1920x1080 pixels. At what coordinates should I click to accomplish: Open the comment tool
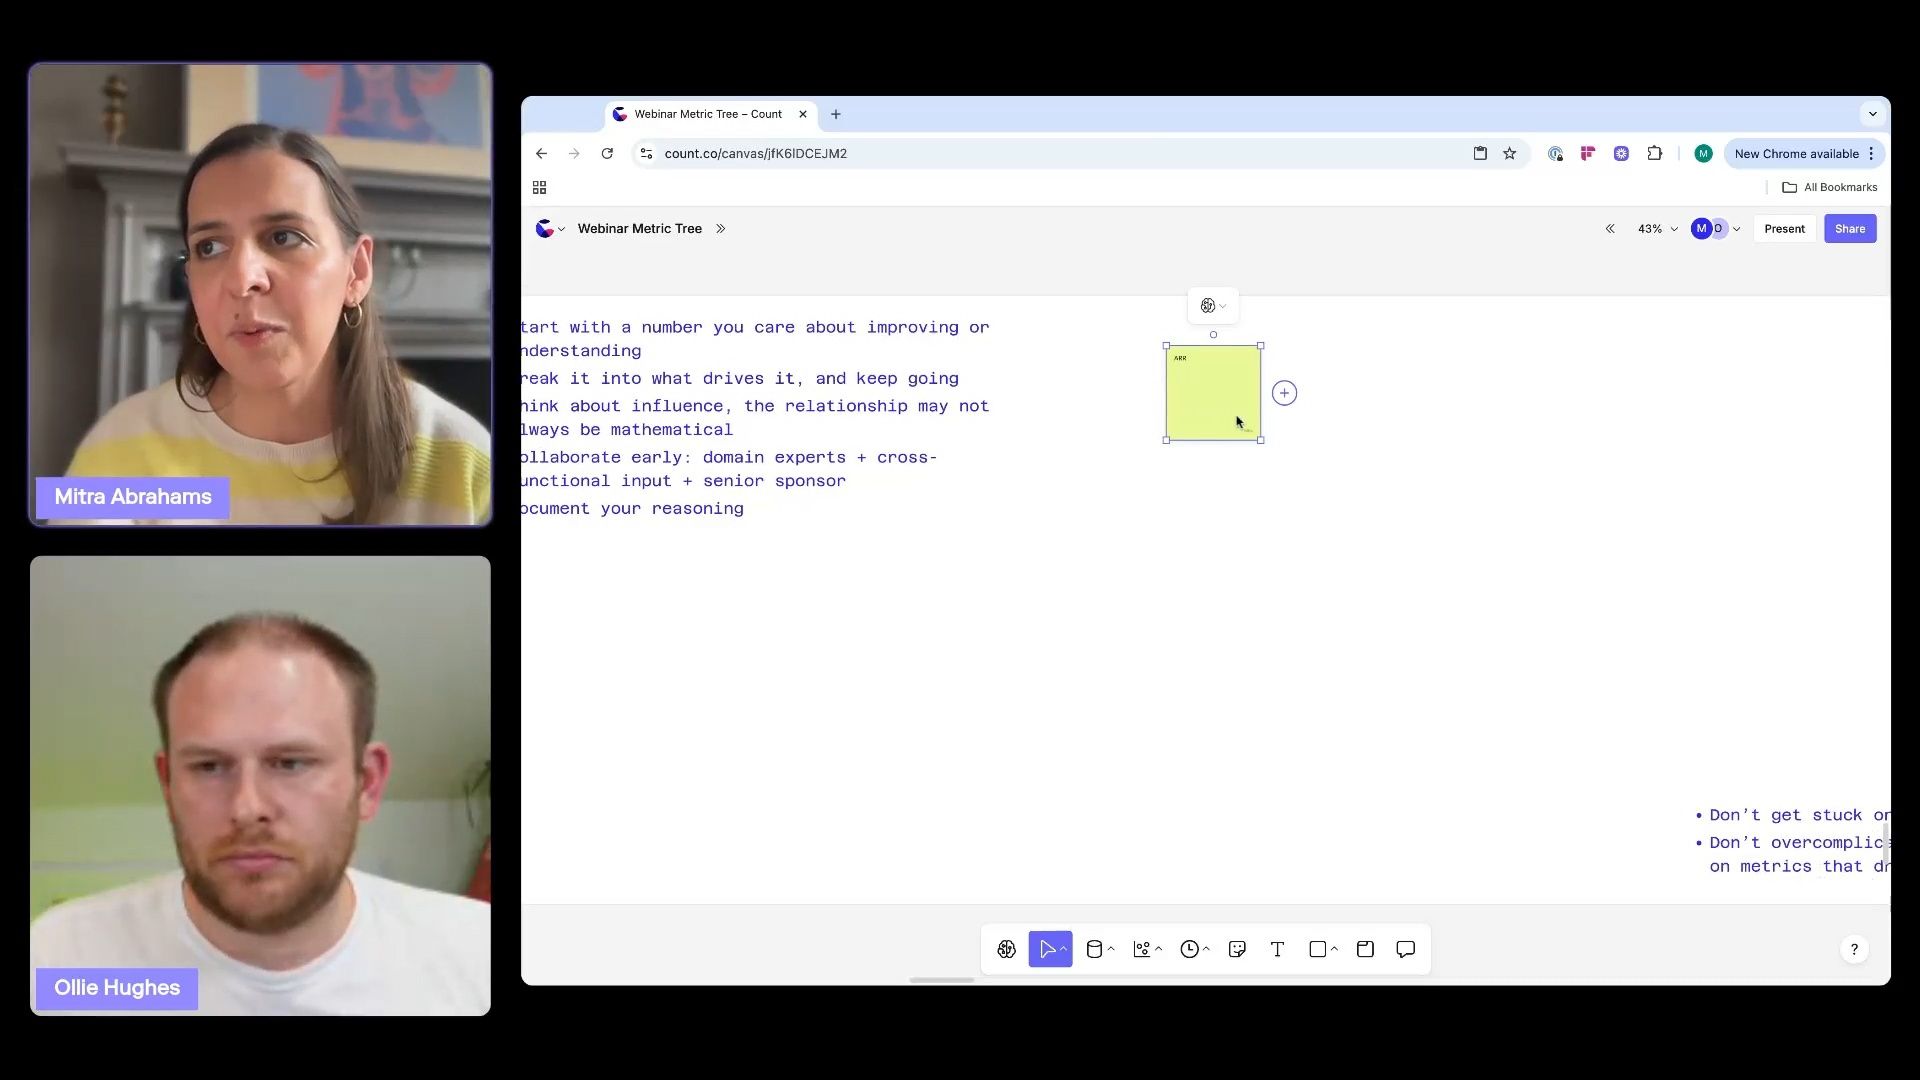pos(1405,950)
